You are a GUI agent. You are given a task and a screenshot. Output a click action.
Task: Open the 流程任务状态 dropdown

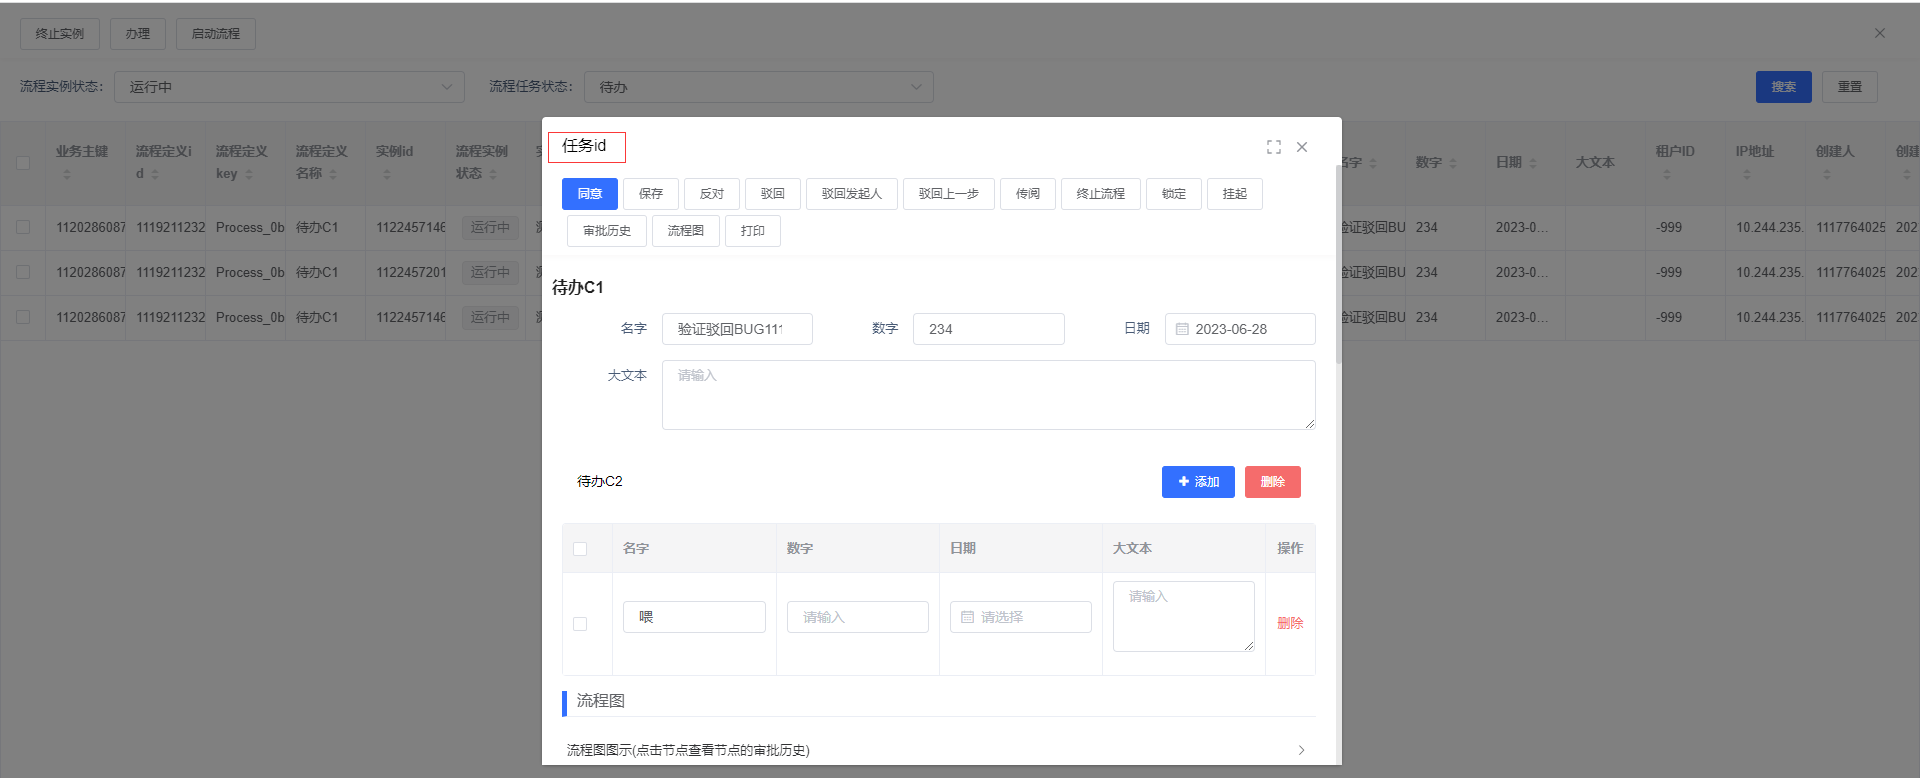click(758, 87)
